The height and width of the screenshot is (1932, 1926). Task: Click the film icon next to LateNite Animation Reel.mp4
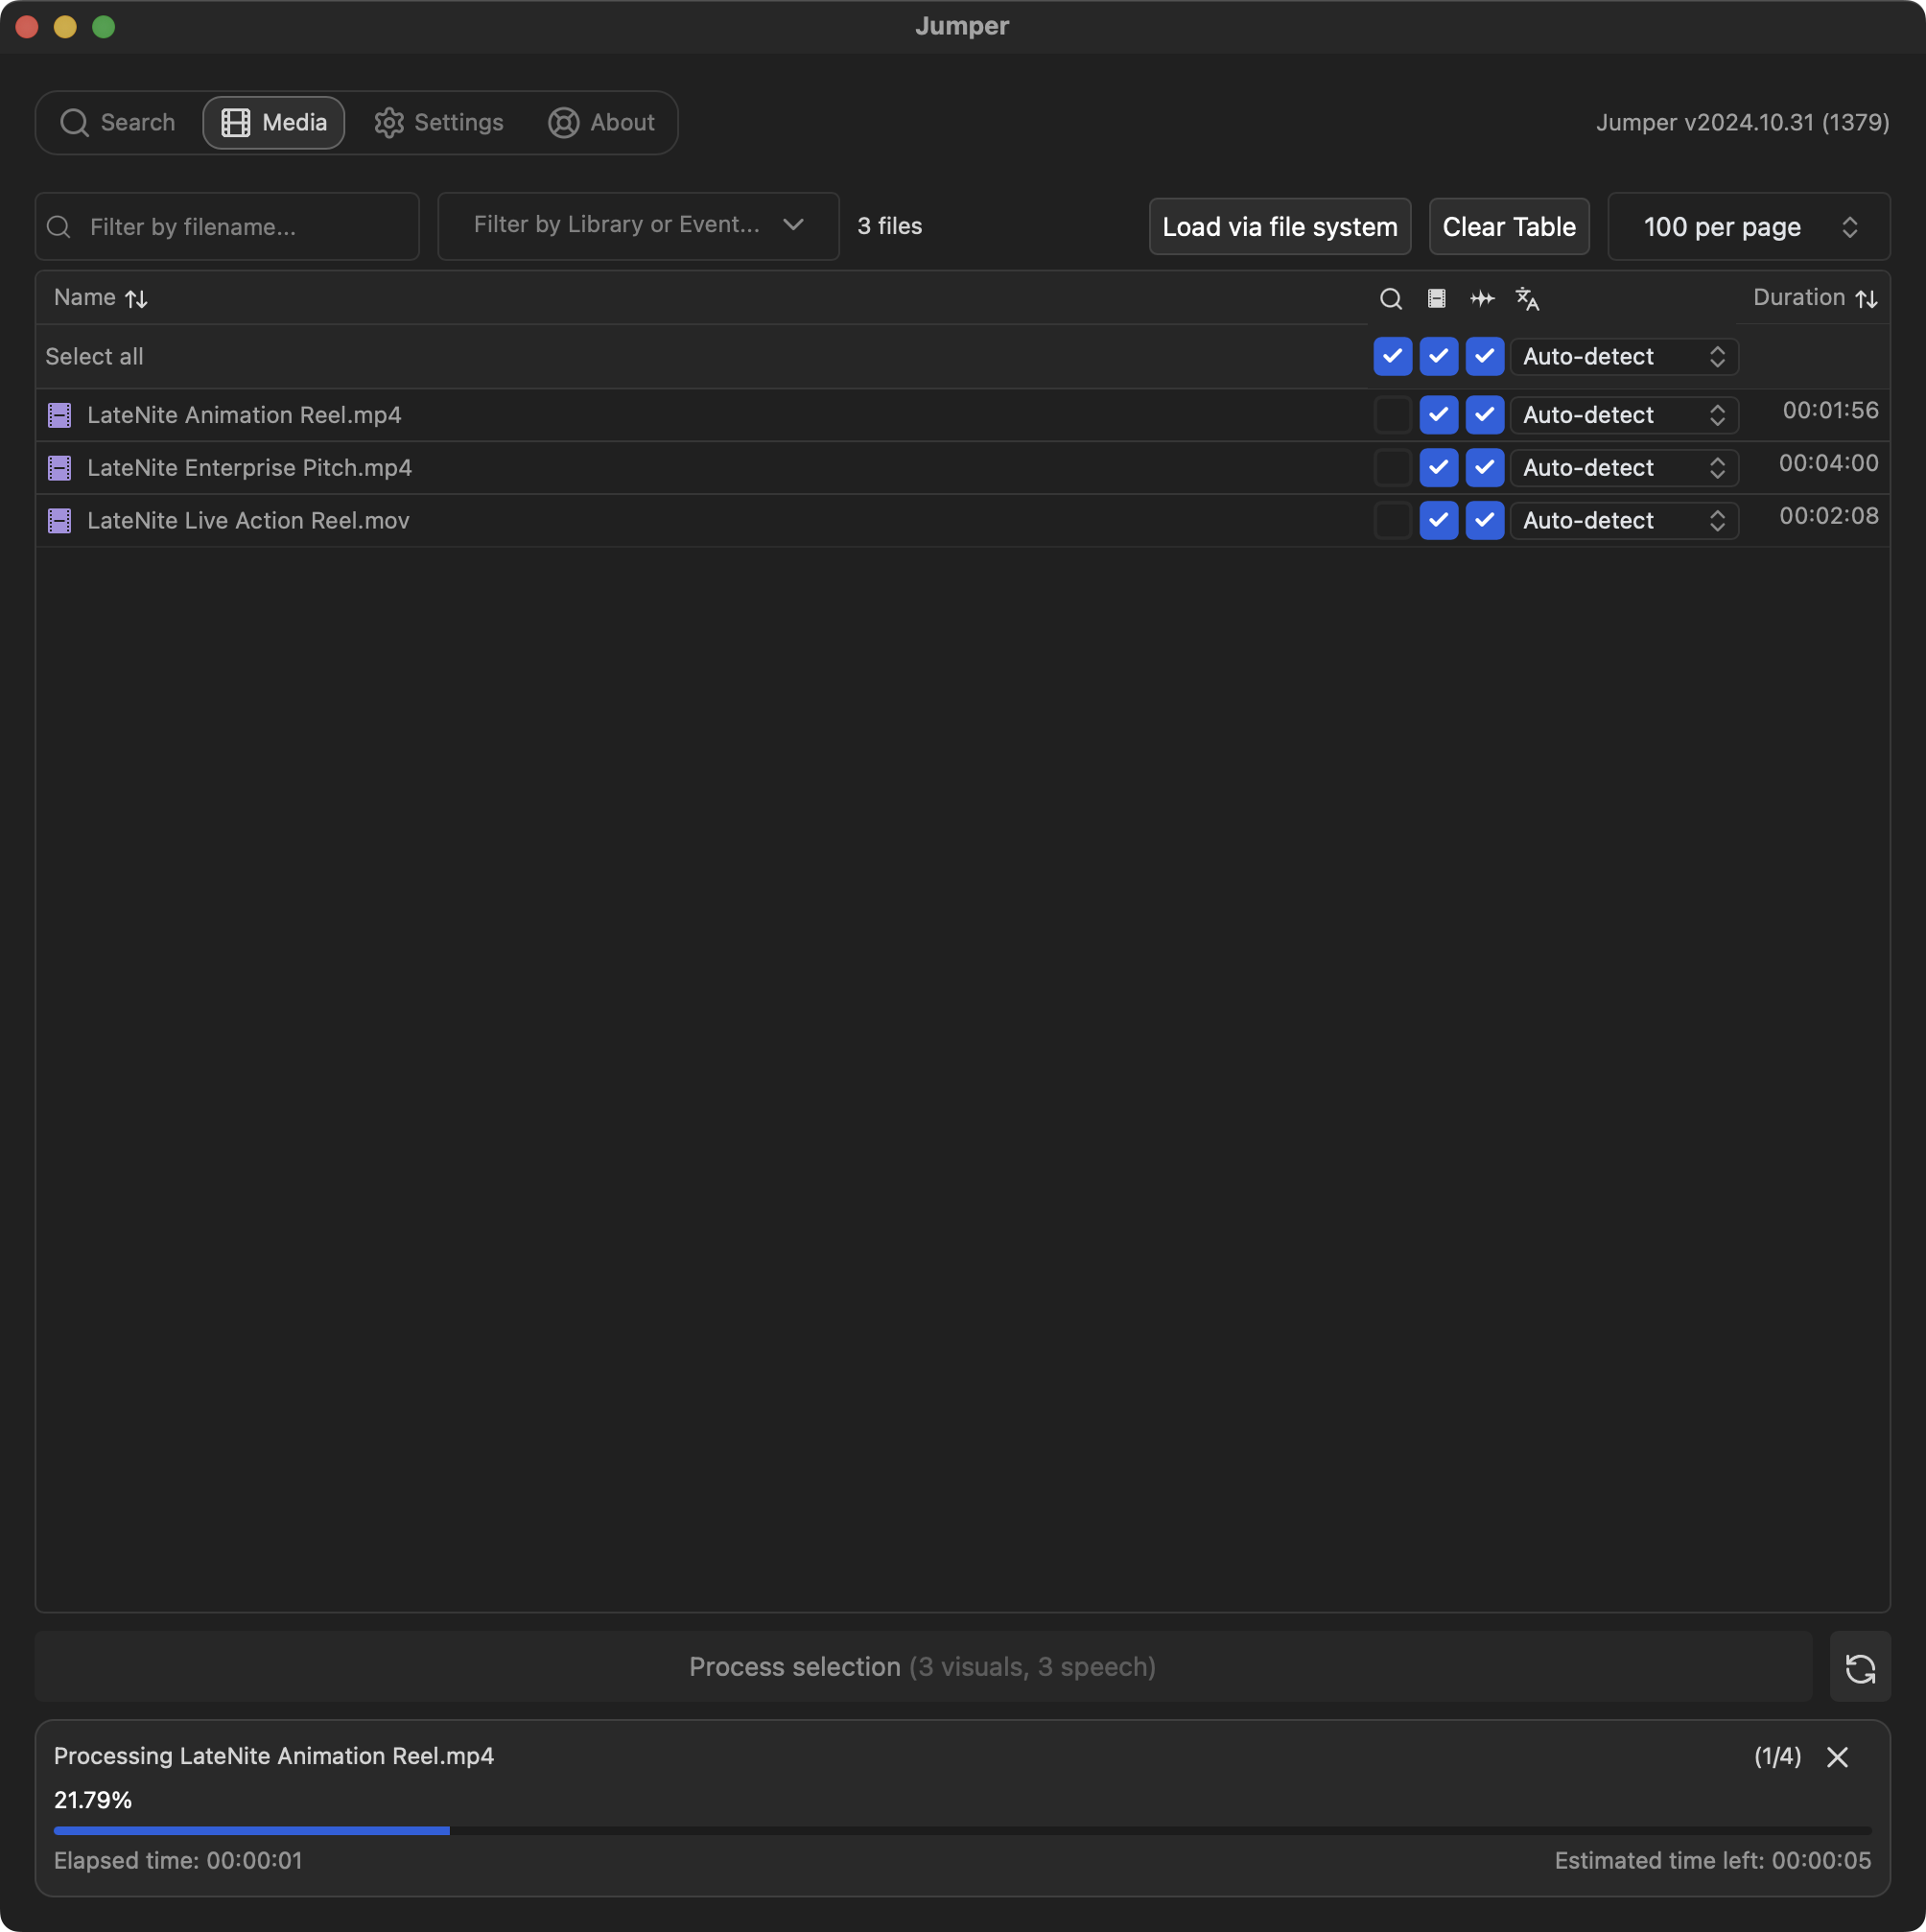pos(60,415)
